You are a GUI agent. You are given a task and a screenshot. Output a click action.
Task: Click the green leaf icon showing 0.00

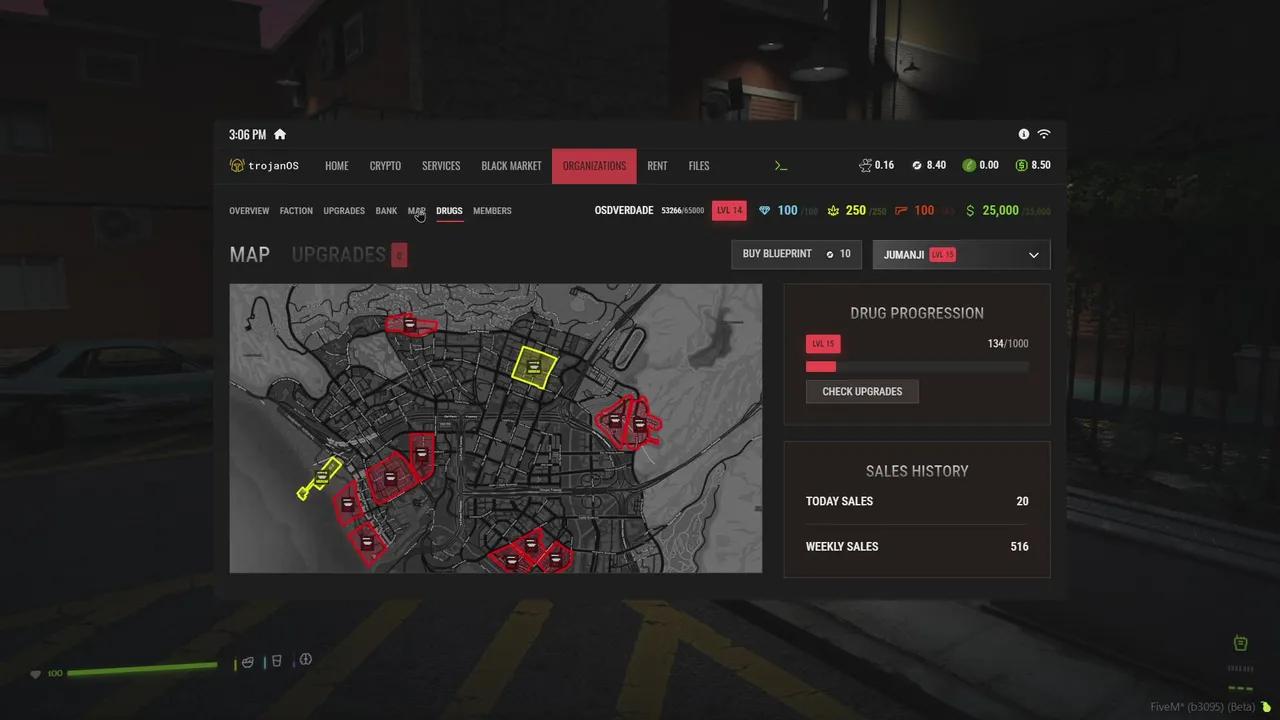point(969,166)
